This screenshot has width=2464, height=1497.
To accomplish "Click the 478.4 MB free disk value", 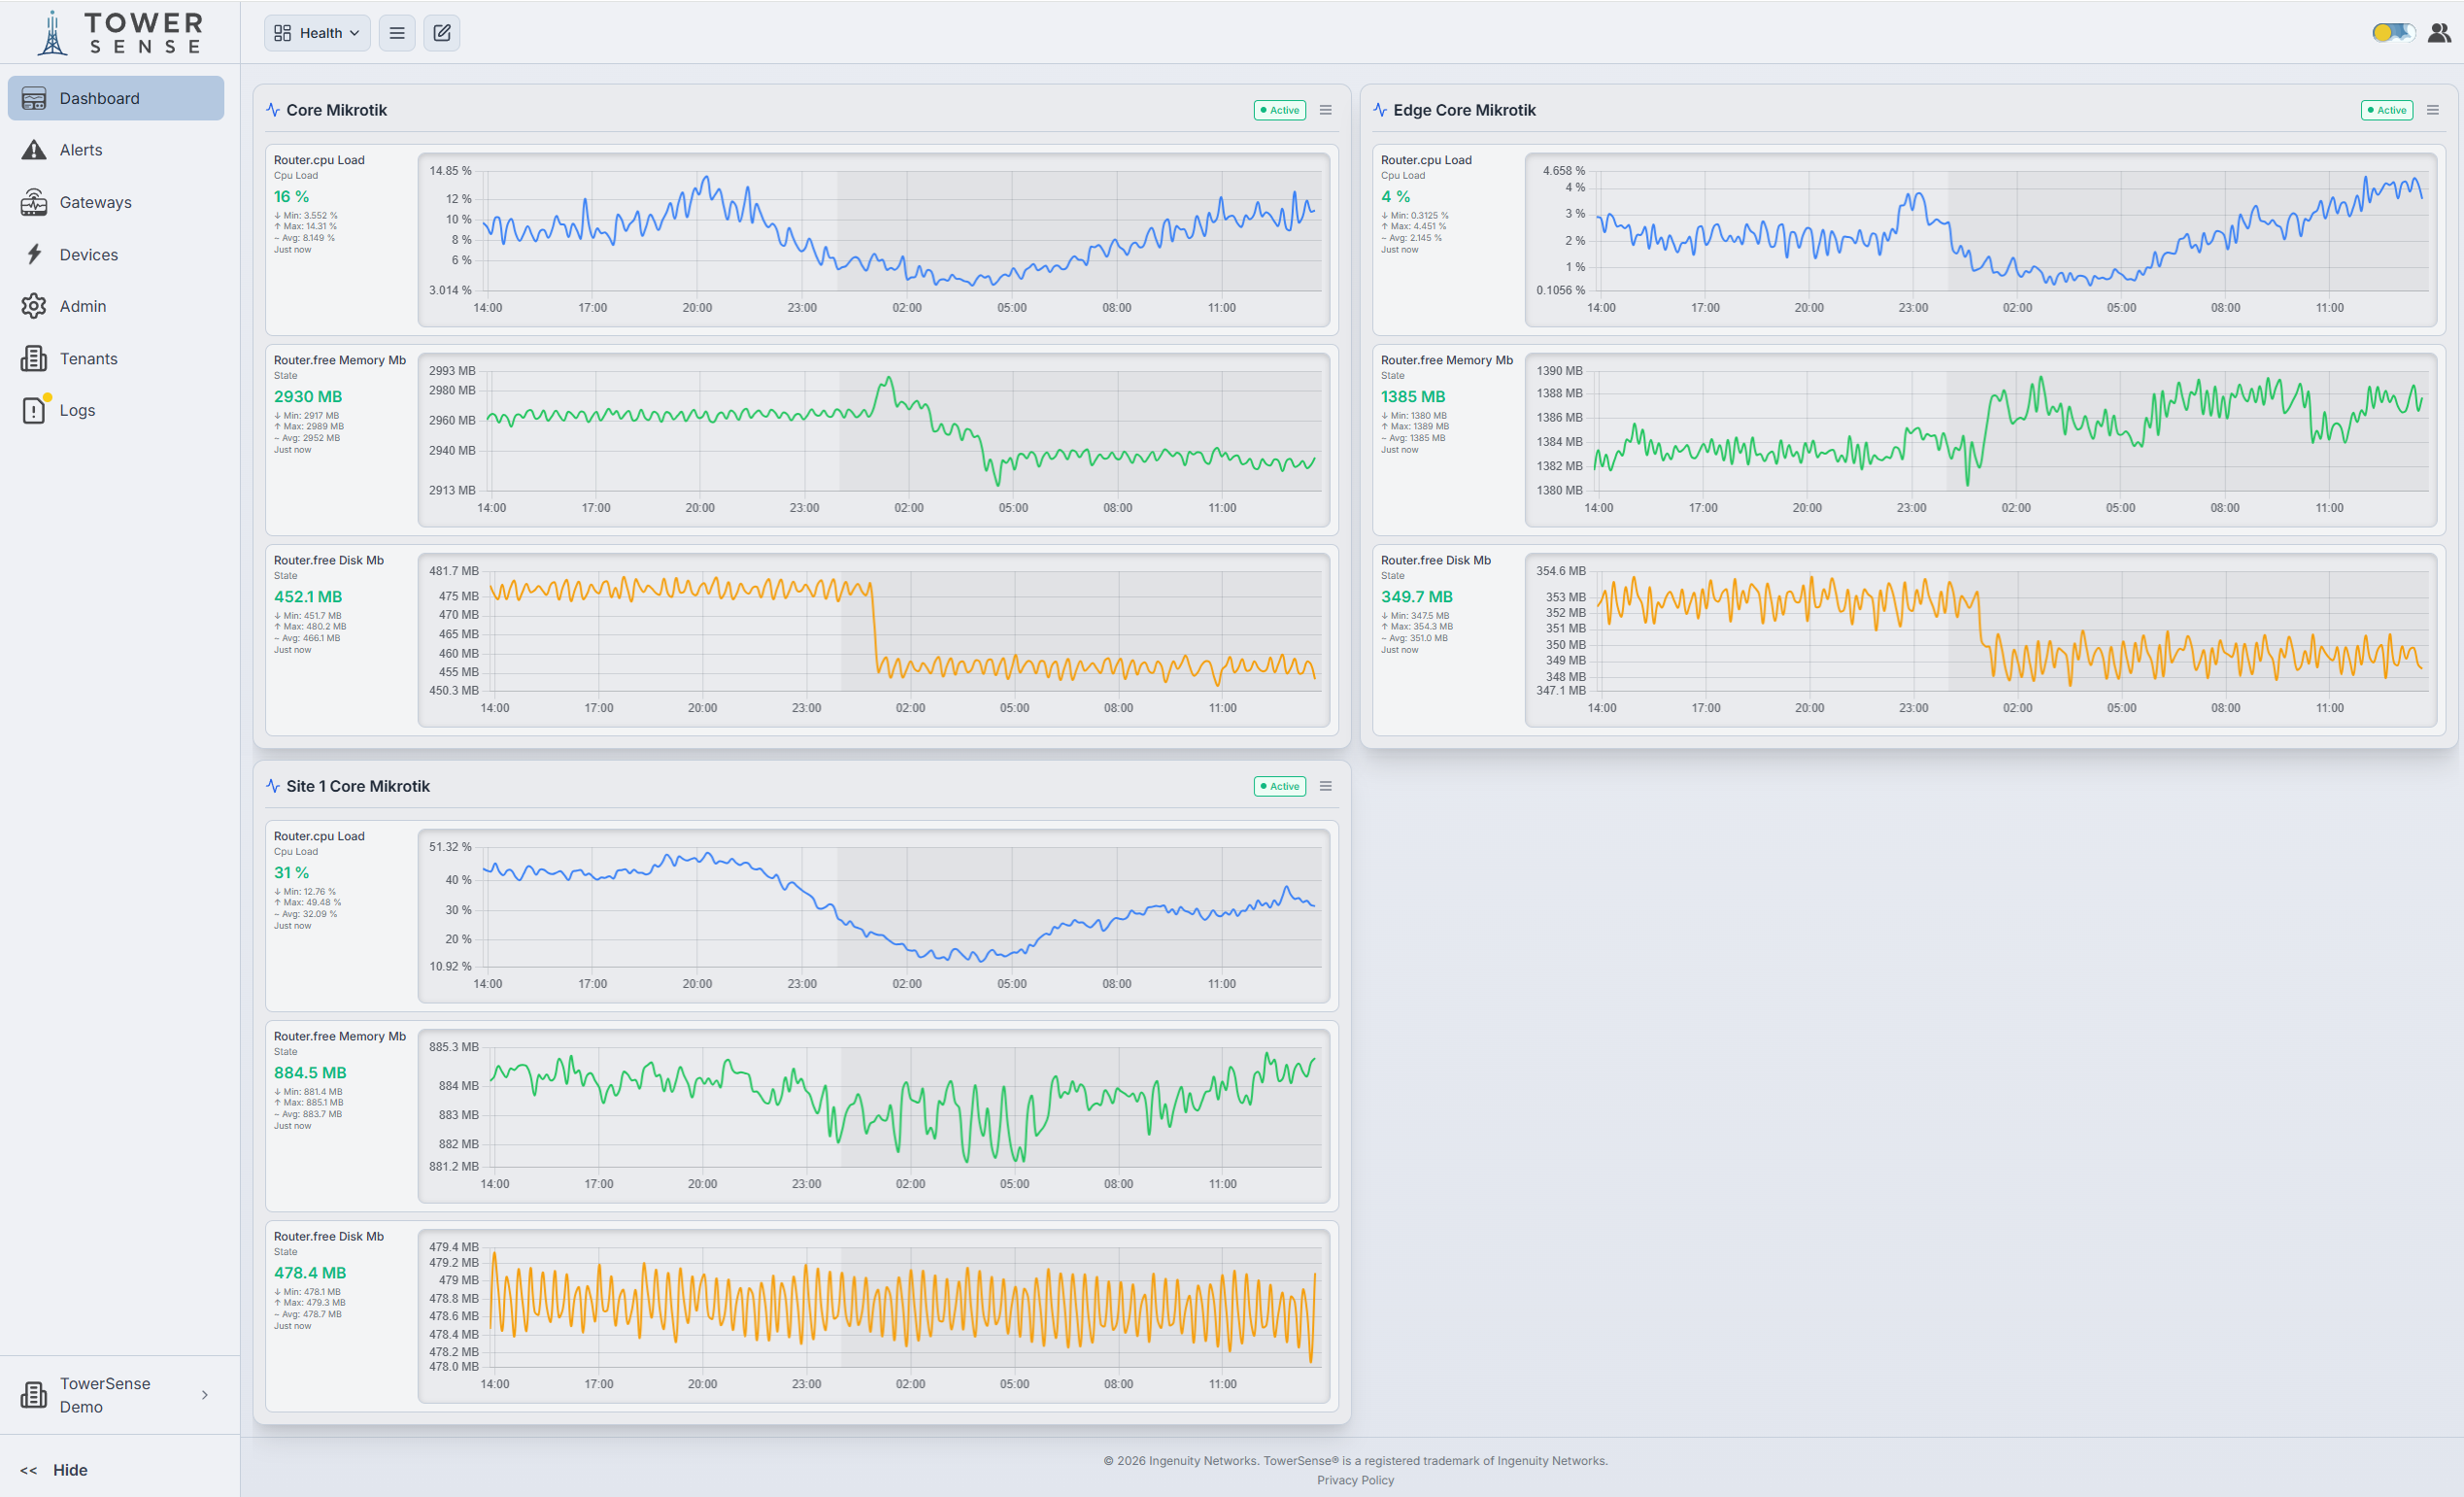I will tap(310, 1273).
